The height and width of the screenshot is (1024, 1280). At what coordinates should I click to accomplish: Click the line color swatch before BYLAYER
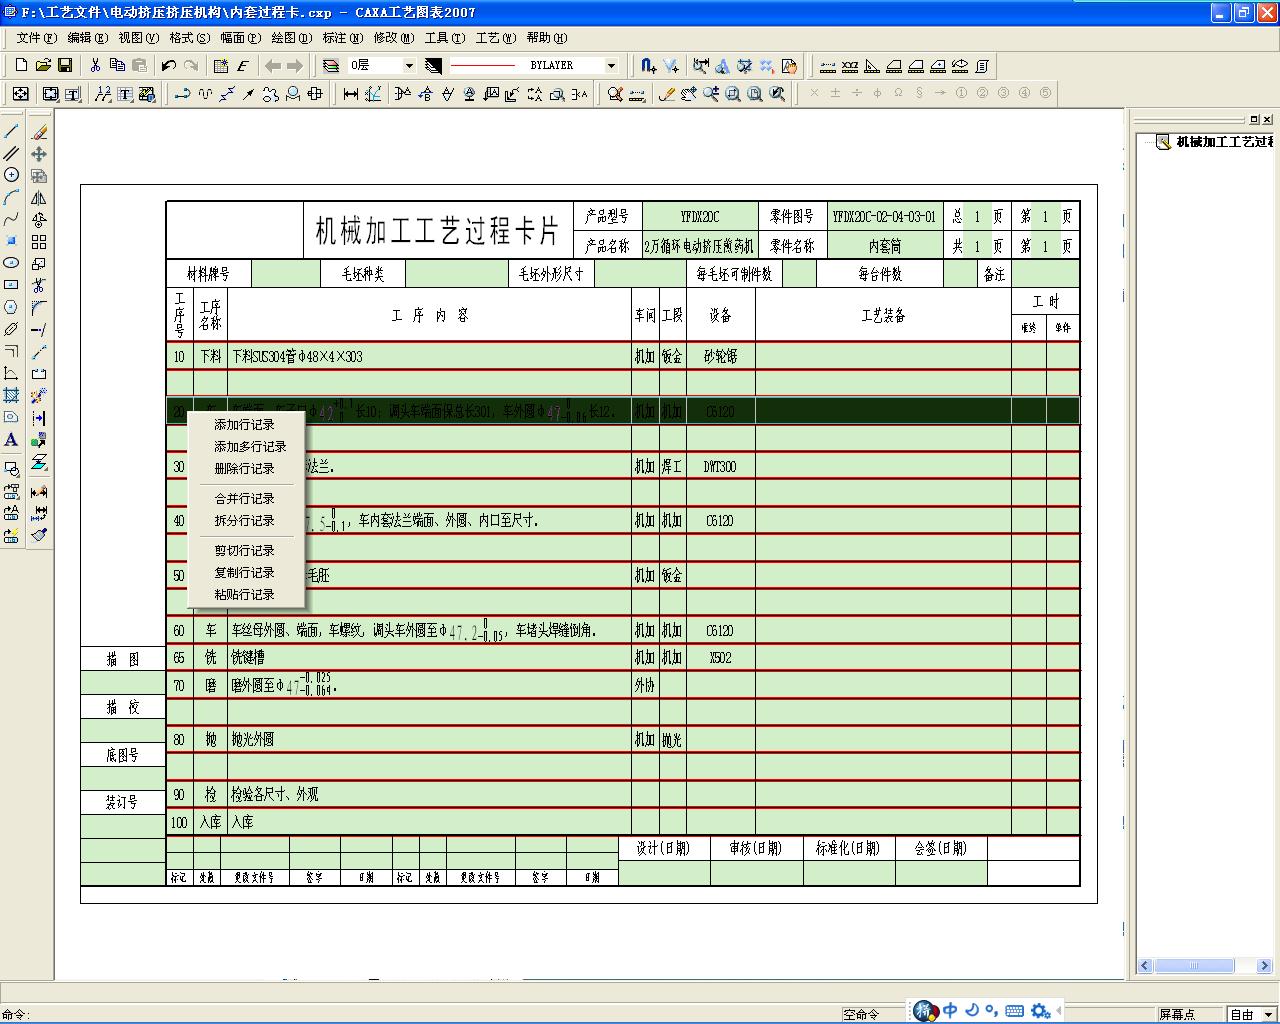click(x=433, y=66)
